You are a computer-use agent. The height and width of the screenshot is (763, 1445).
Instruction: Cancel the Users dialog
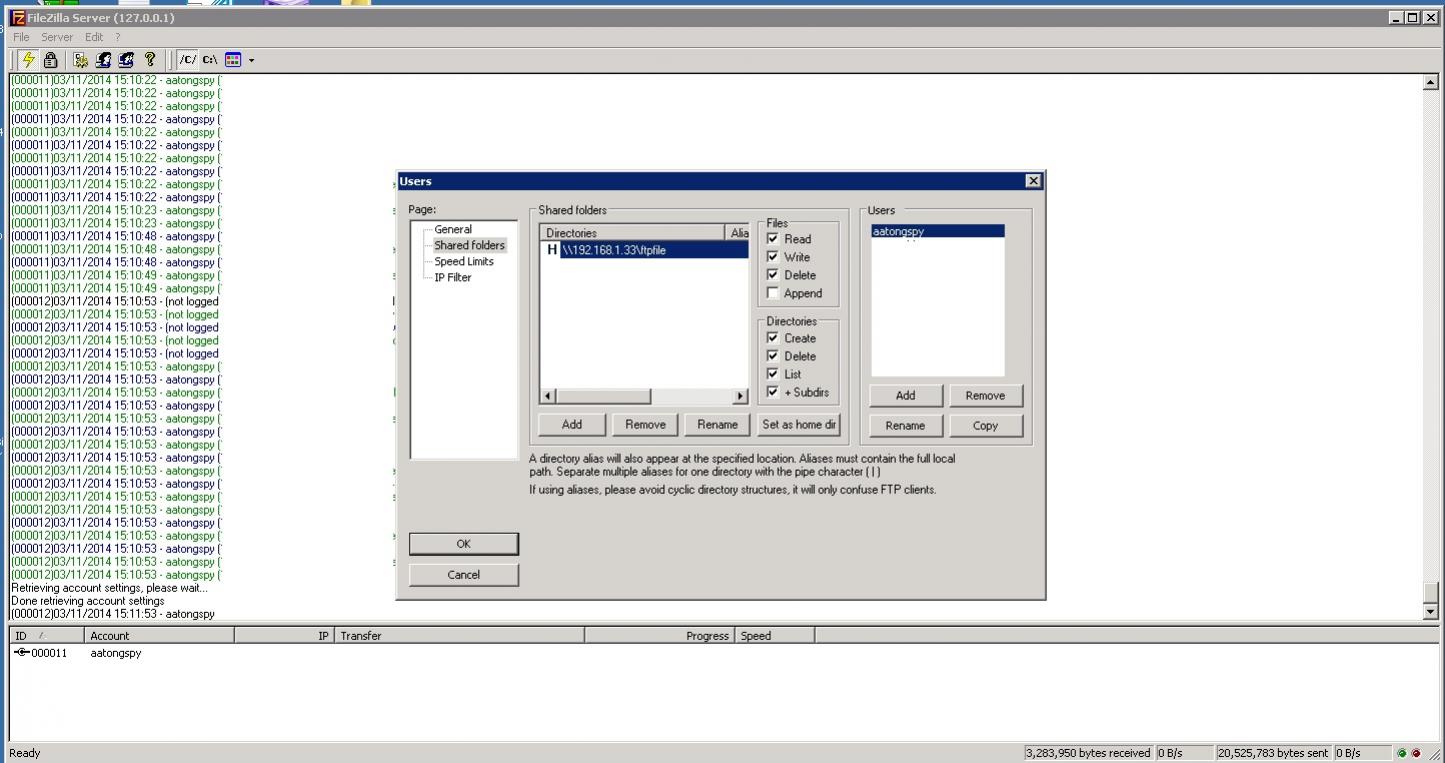[x=464, y=575]
